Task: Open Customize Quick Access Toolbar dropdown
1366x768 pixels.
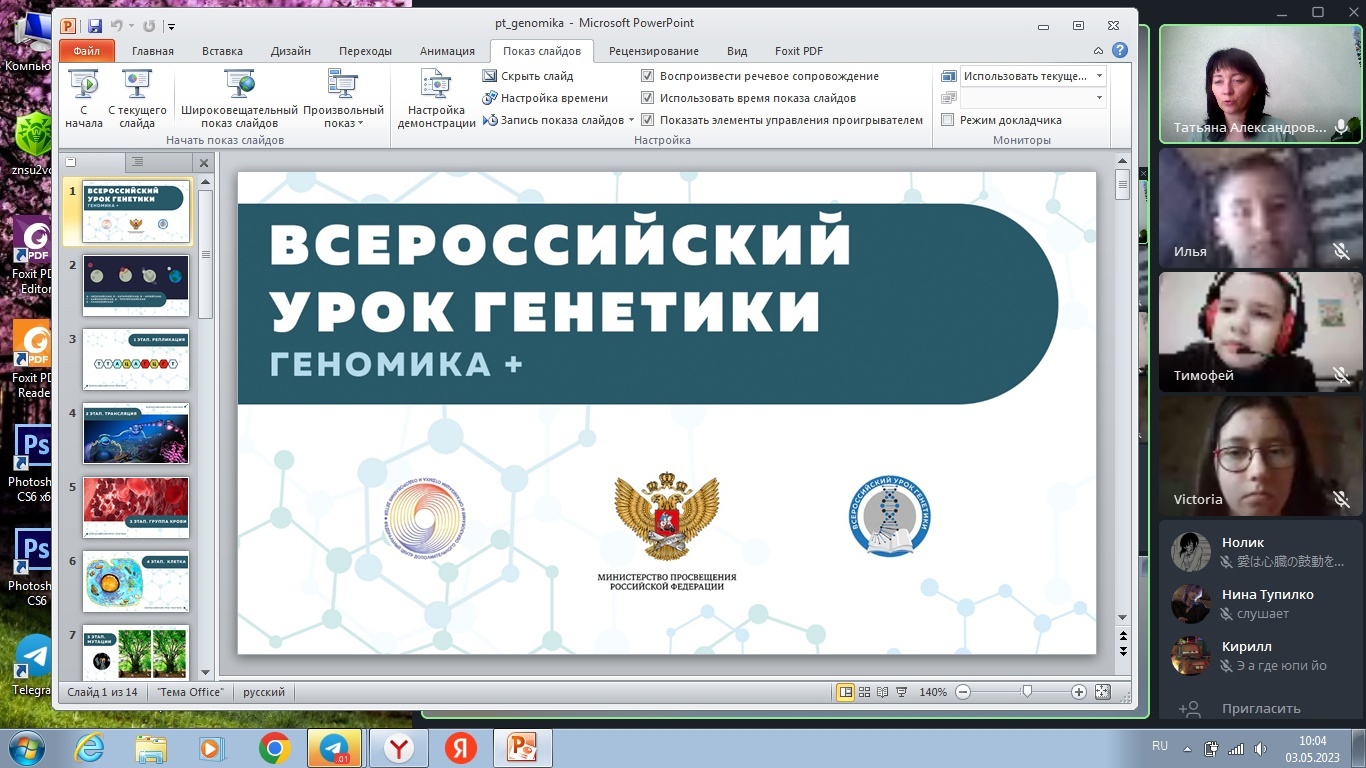Action: tap(172, 26)
